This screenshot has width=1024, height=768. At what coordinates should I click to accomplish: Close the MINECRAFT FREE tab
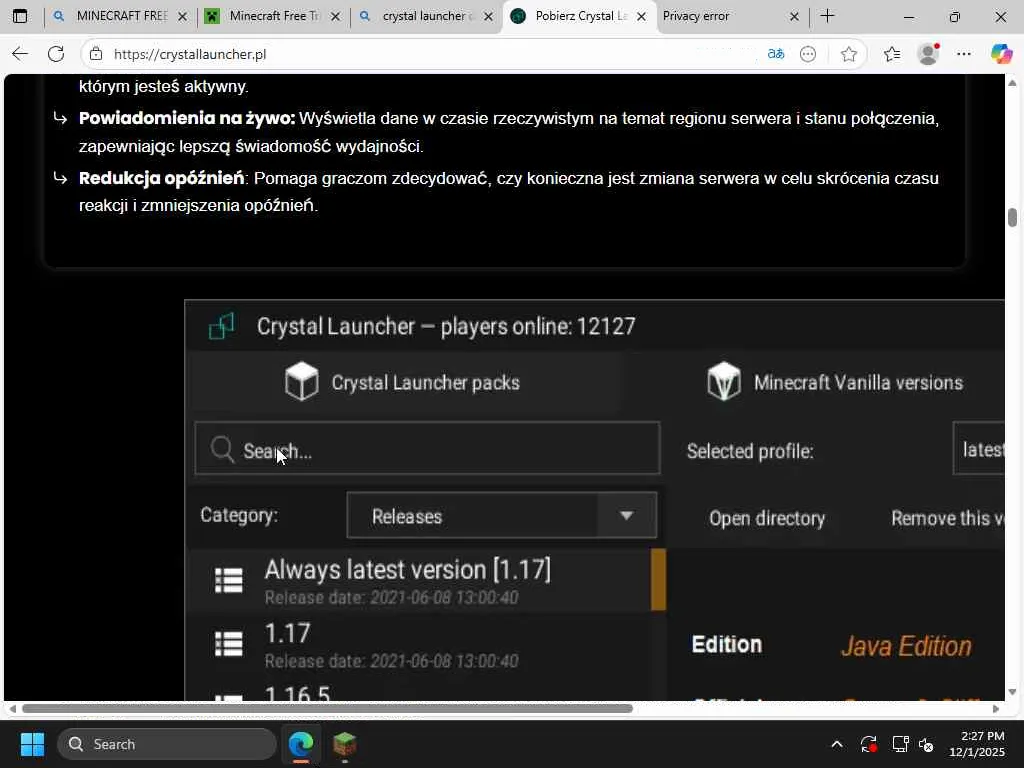click(183, 16)
